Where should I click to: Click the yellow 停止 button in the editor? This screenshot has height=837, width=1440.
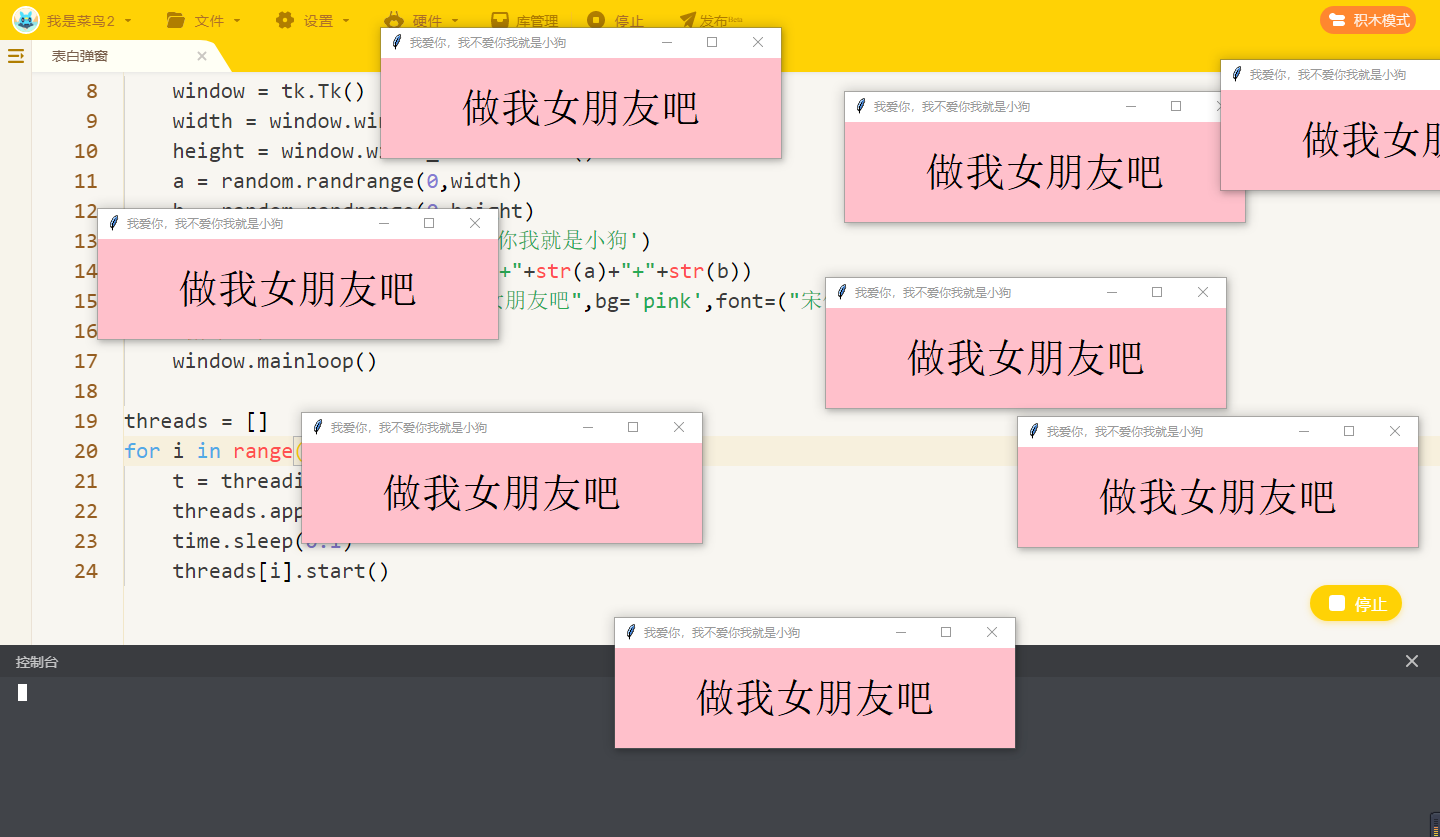(x=1356, y=603)
